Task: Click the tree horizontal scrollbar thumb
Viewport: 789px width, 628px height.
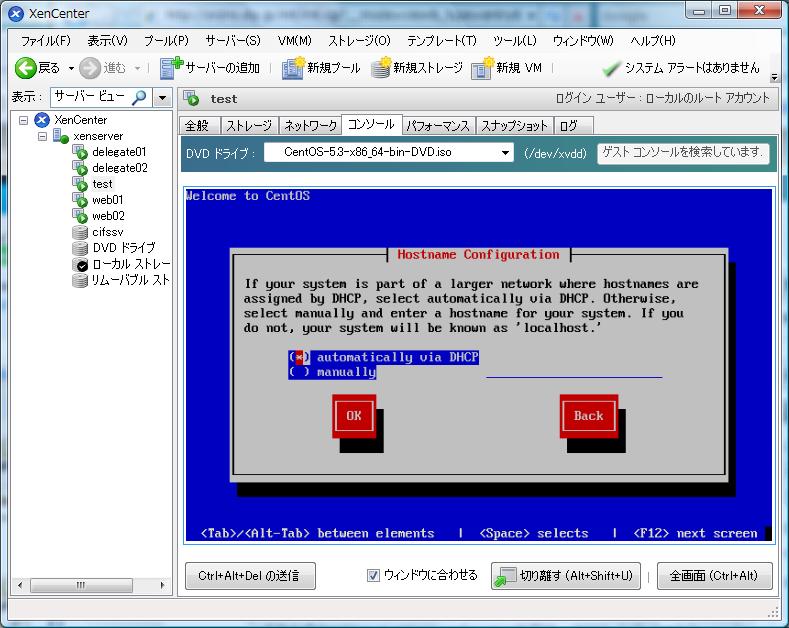Action: [x=81, y=585]
